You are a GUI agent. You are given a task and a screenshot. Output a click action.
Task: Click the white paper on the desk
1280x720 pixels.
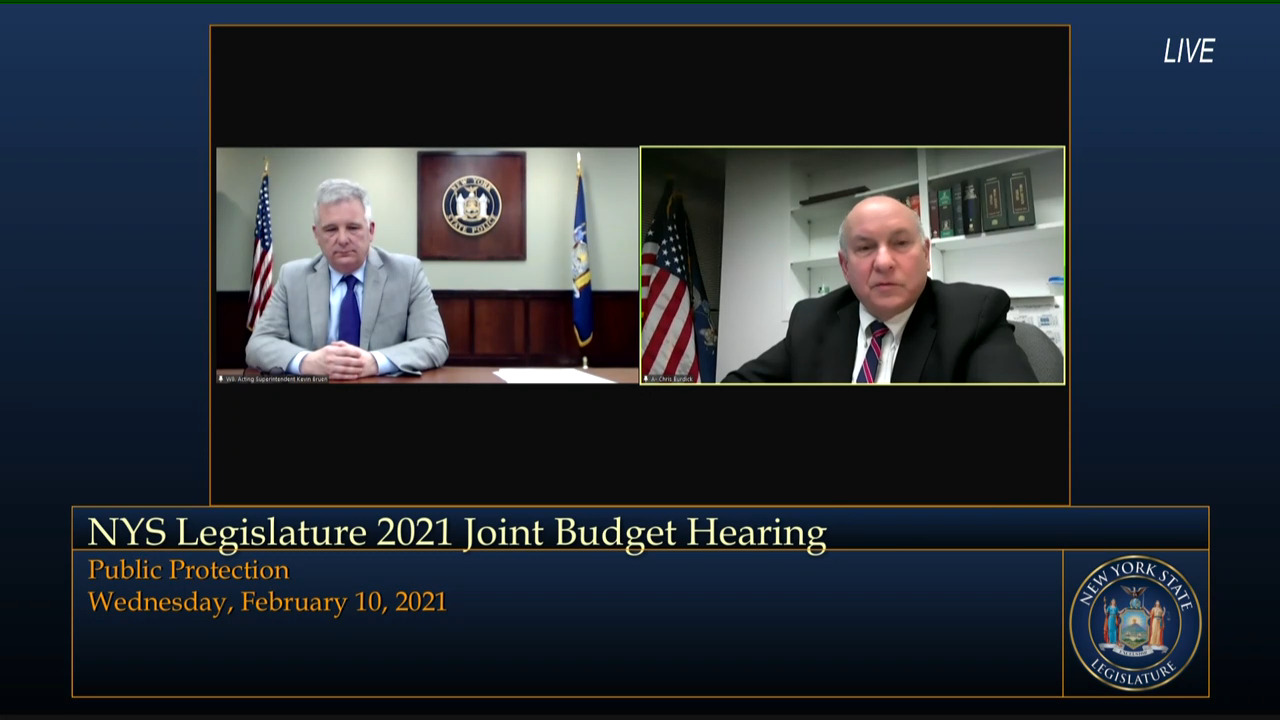coord(553,376)
